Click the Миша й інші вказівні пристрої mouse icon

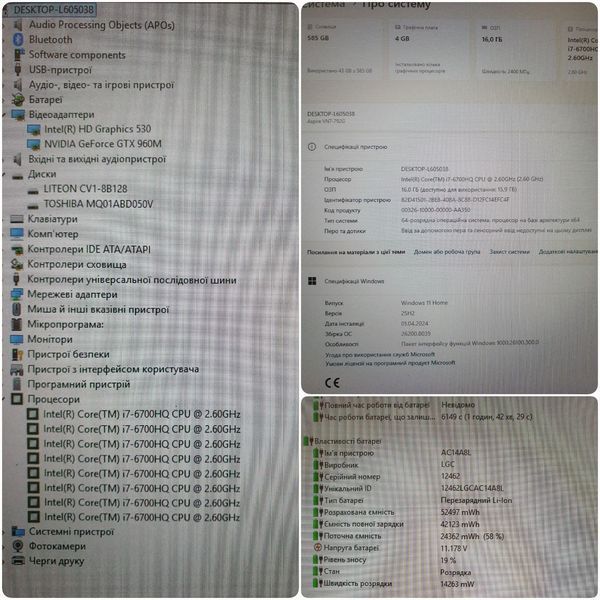pyautogui.click(x=16, y=309)
